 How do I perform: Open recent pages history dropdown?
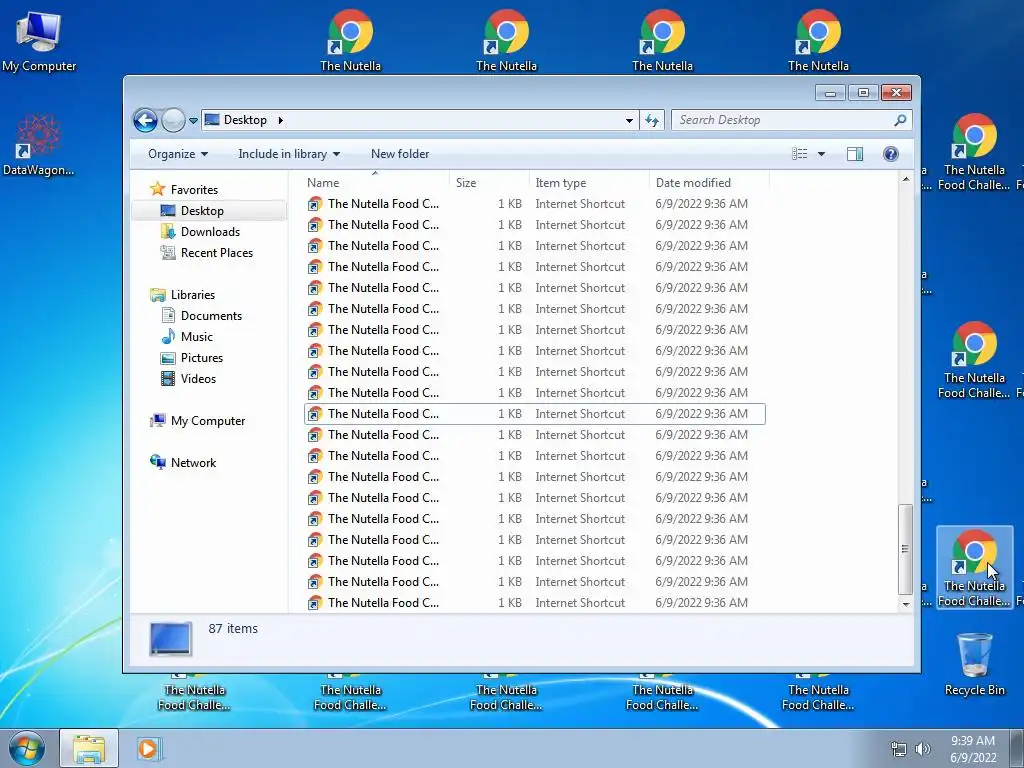193,121
